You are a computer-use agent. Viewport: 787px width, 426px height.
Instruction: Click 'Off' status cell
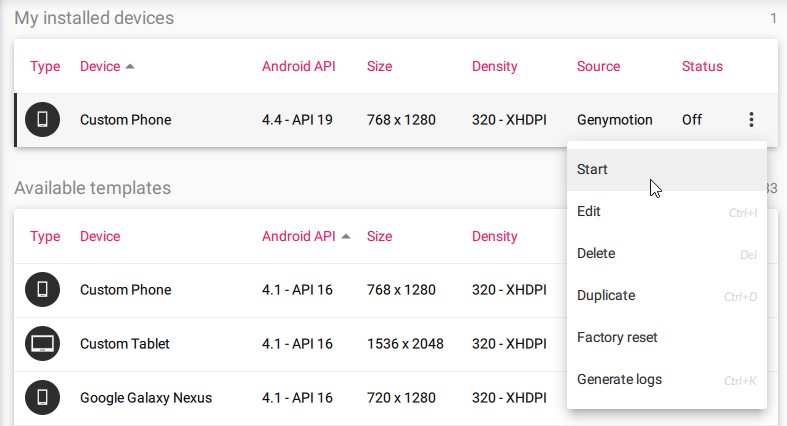point(692,120)
